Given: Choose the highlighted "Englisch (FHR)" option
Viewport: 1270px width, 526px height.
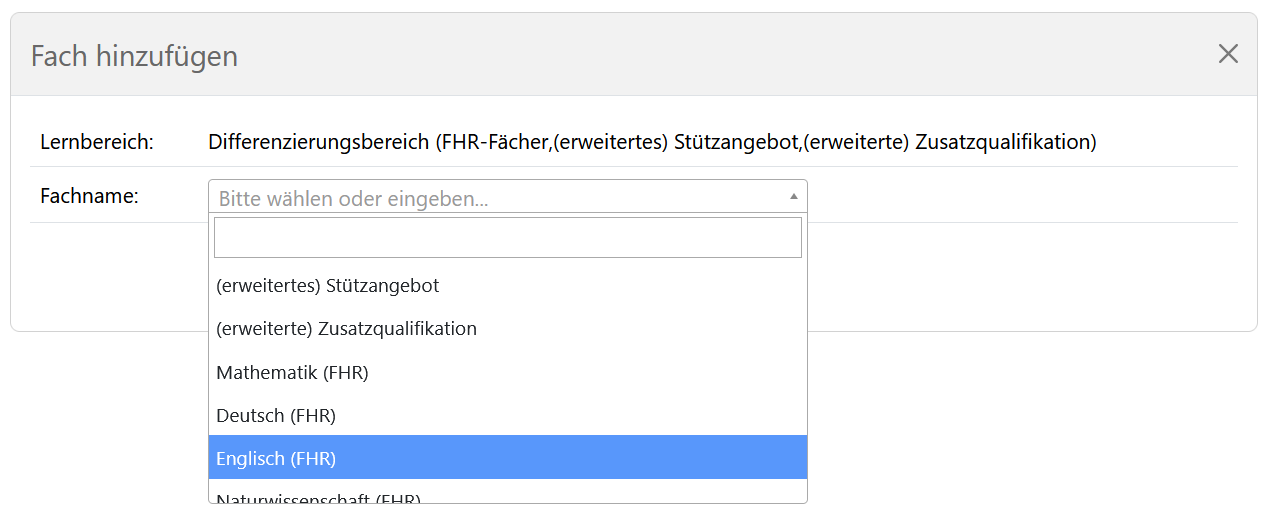Looking at the screenshot, I should click(x=276, y=459).
